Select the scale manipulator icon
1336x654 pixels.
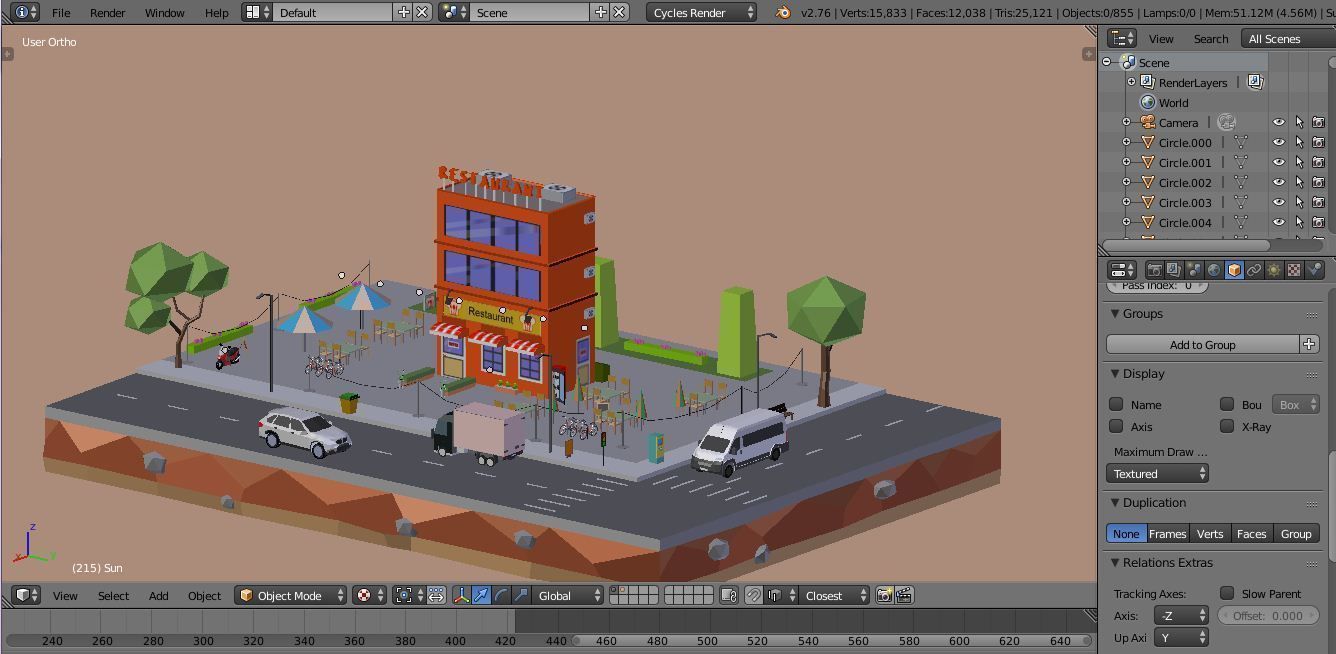point(521,595)
